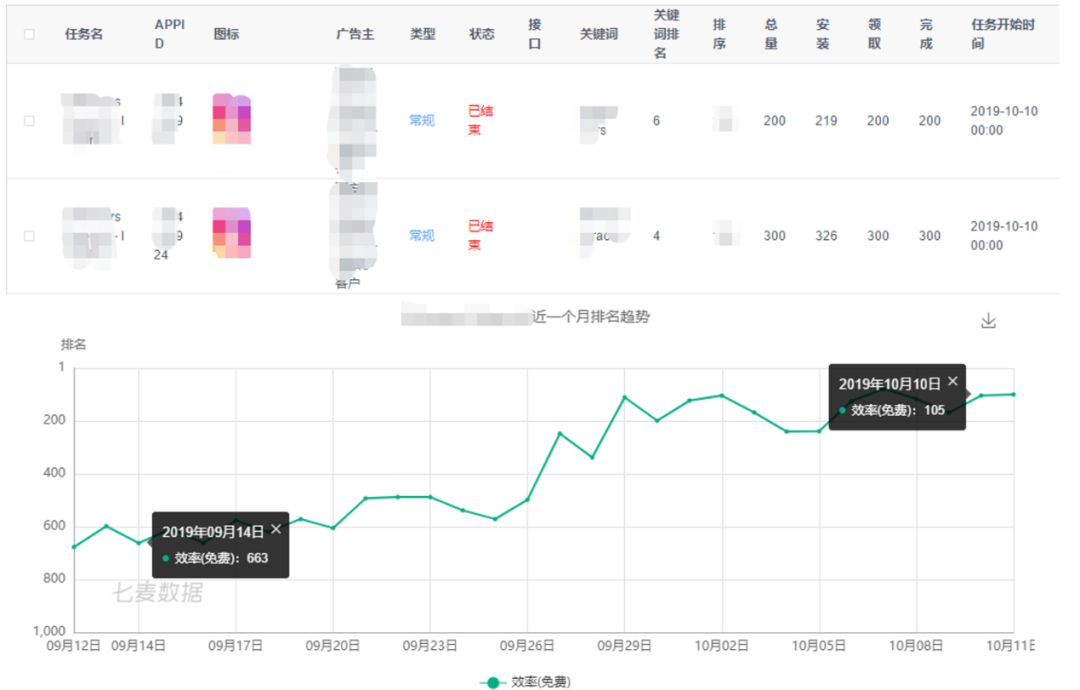The image size is (1080, 690).
Task: Click the 任务名 column header
Action: [82, 33]
